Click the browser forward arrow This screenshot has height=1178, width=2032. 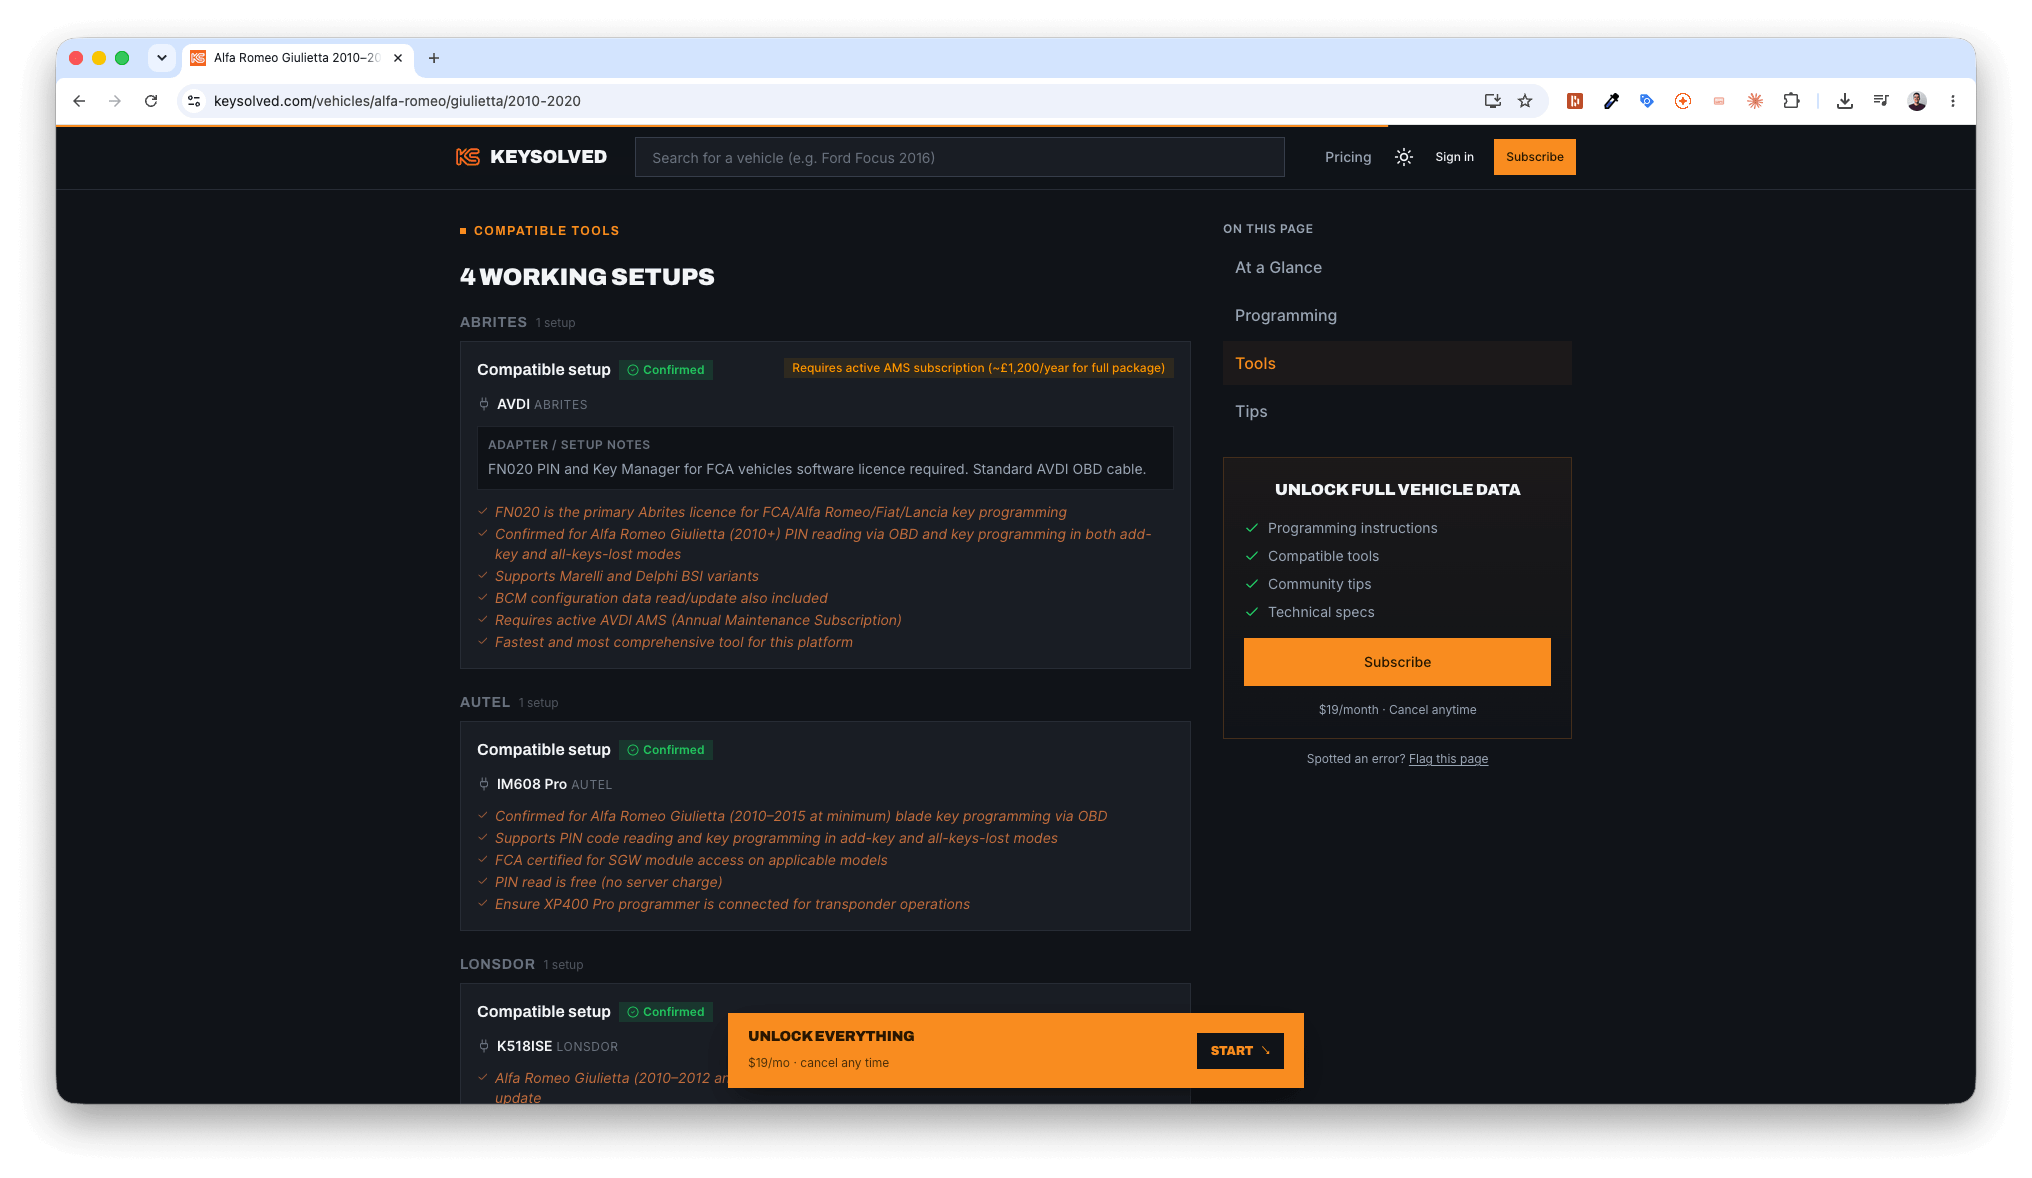[x=115, y=101]
